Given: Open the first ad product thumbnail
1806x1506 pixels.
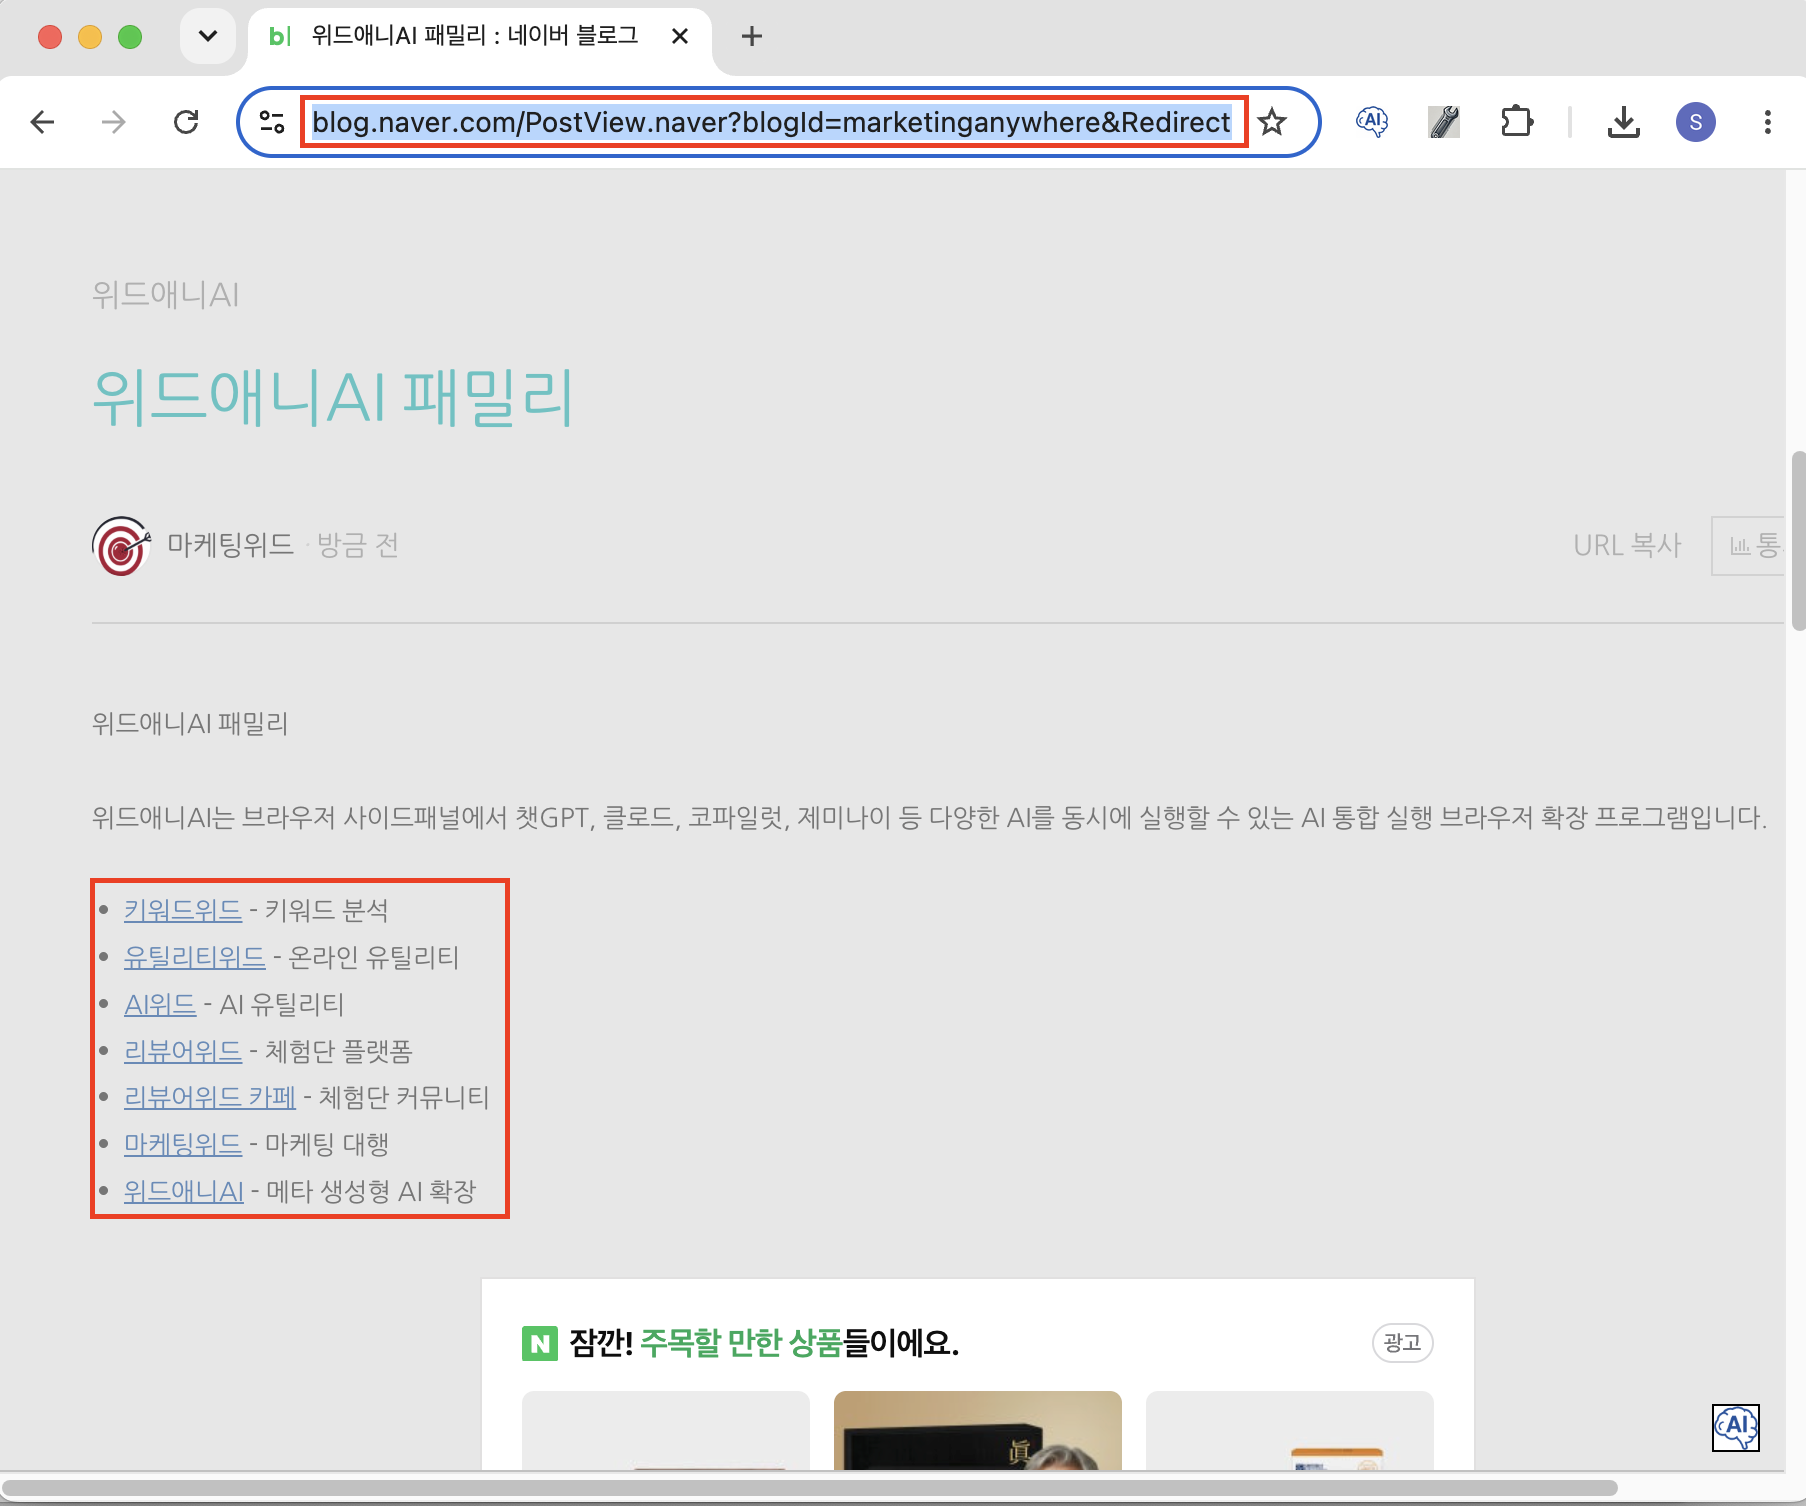Looking at the screenshot, I should [x=666, y=1430].
